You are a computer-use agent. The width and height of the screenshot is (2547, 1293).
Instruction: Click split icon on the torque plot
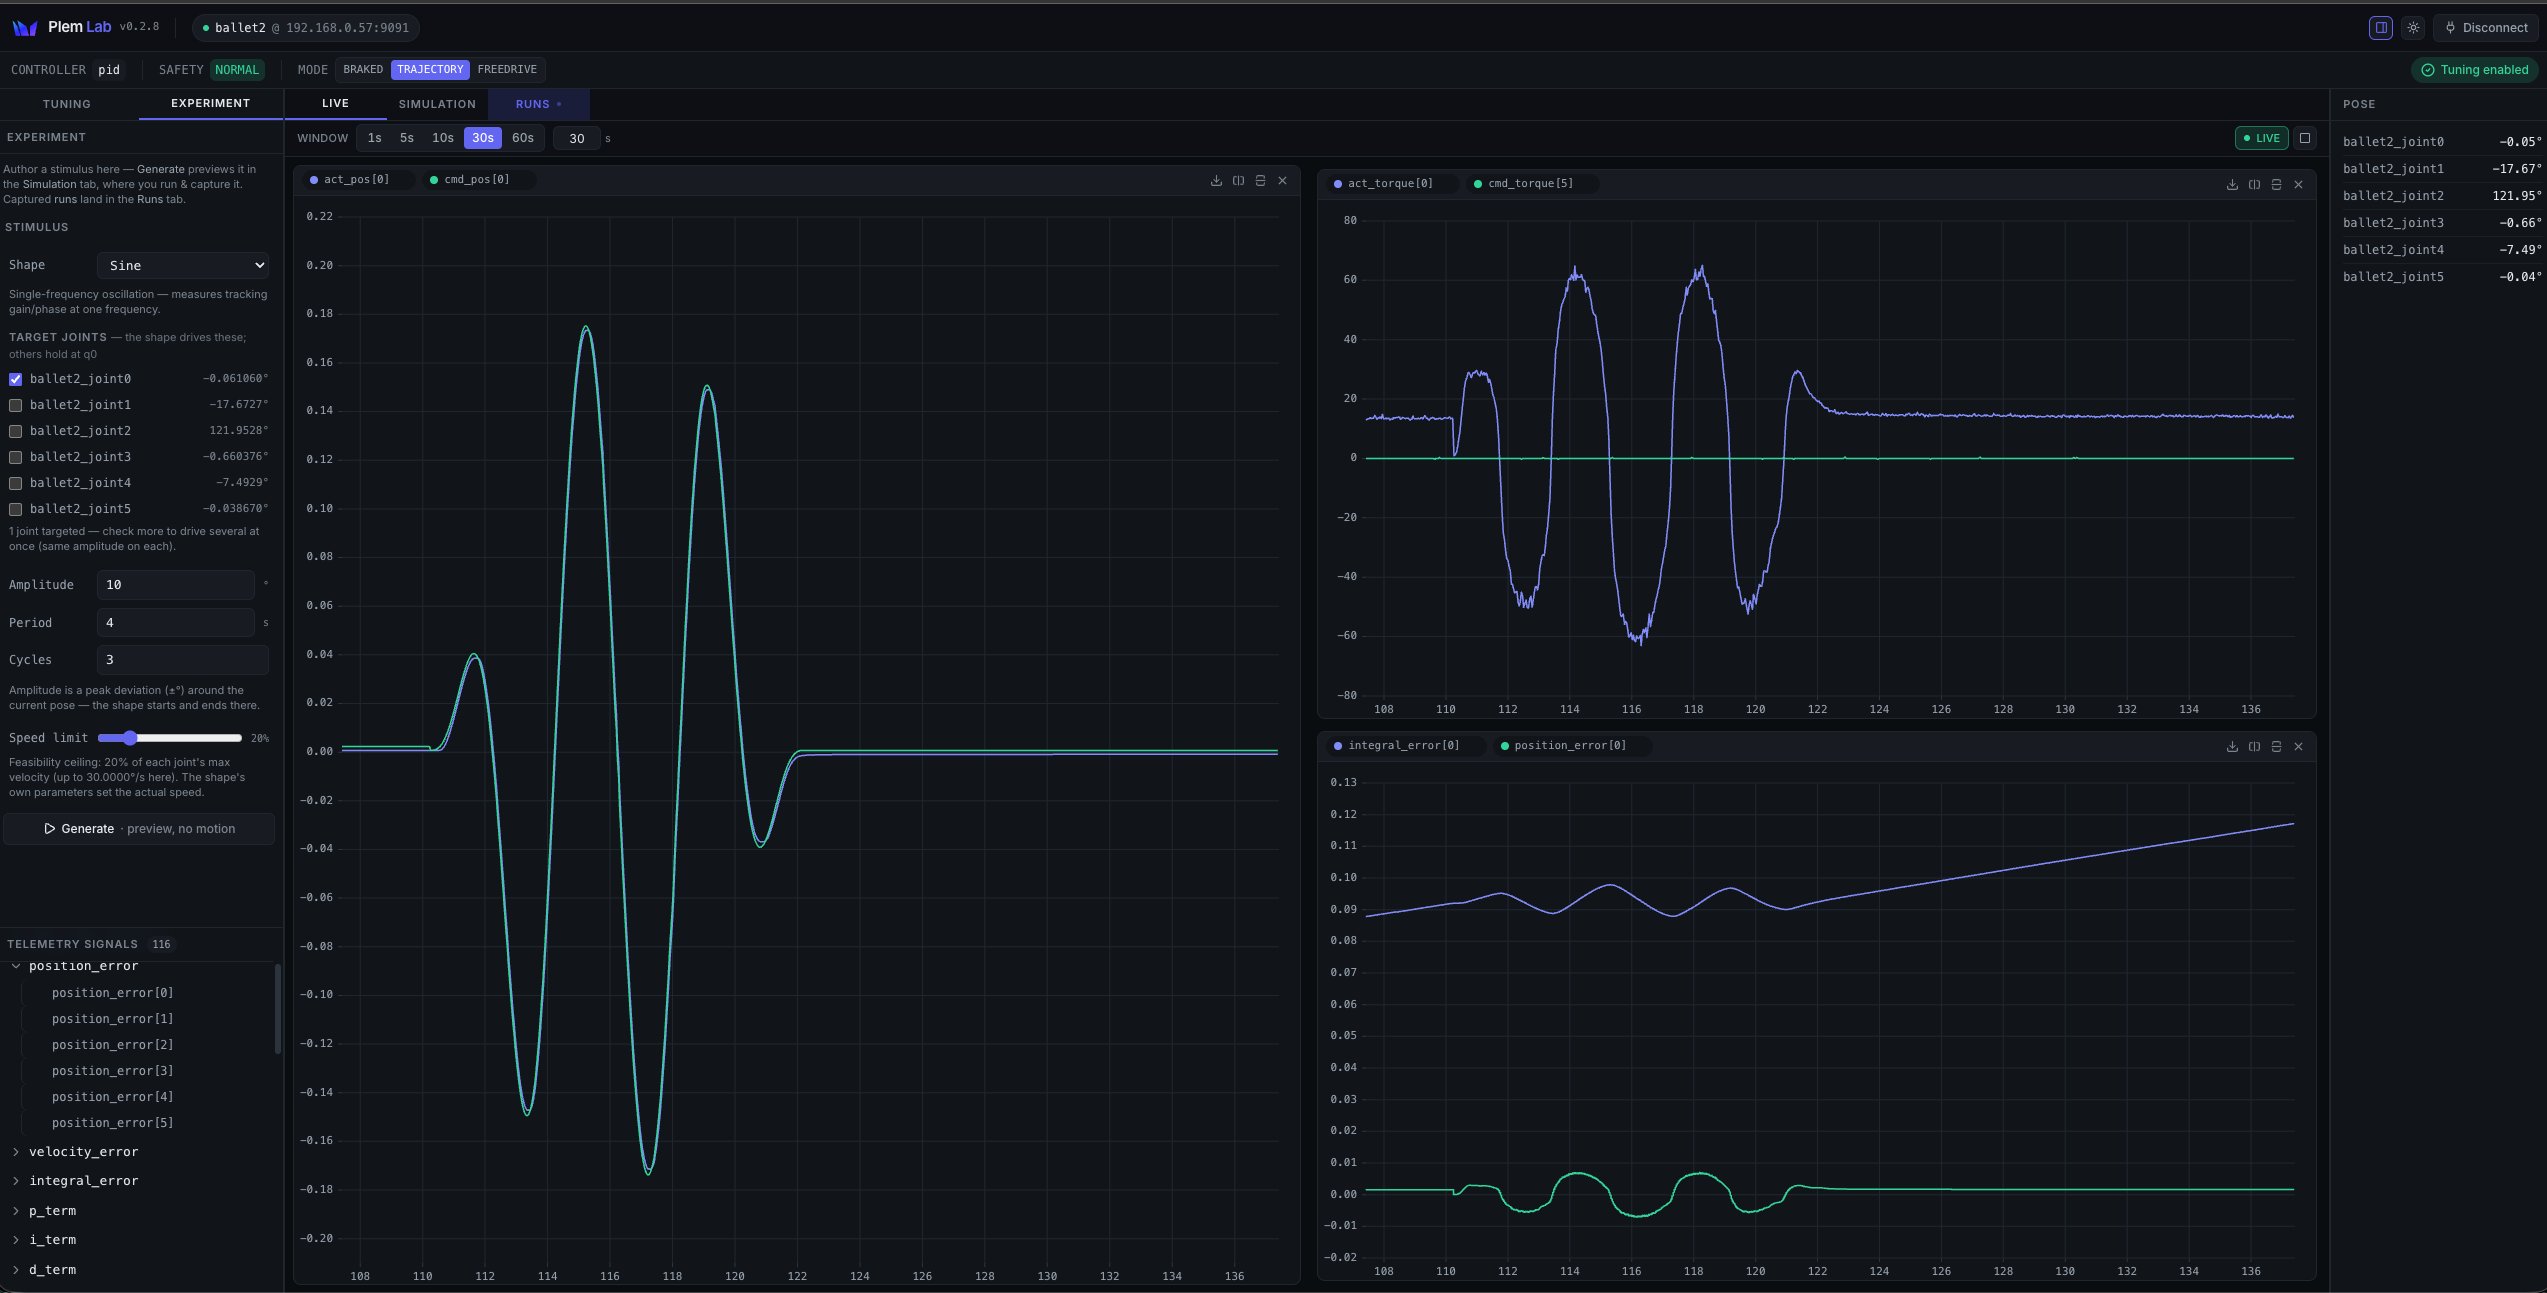pyautogui.click(x=2254, y=185)
